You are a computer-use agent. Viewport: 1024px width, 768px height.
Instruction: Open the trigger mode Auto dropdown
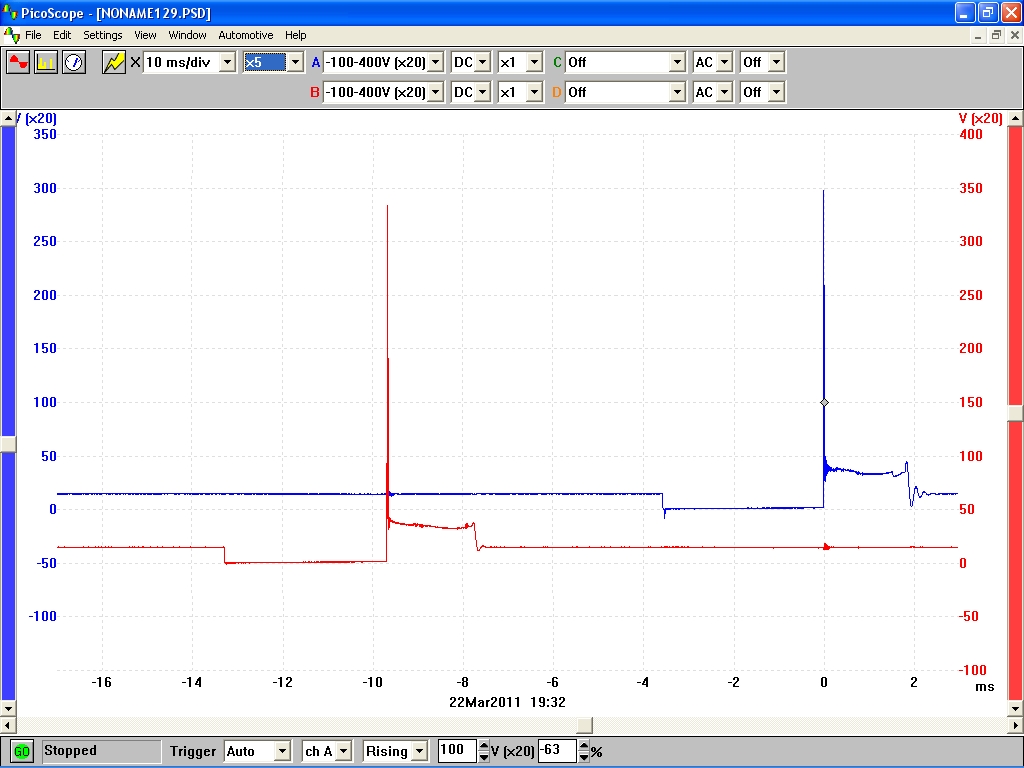pyautogui.click(x=282, y=751)
